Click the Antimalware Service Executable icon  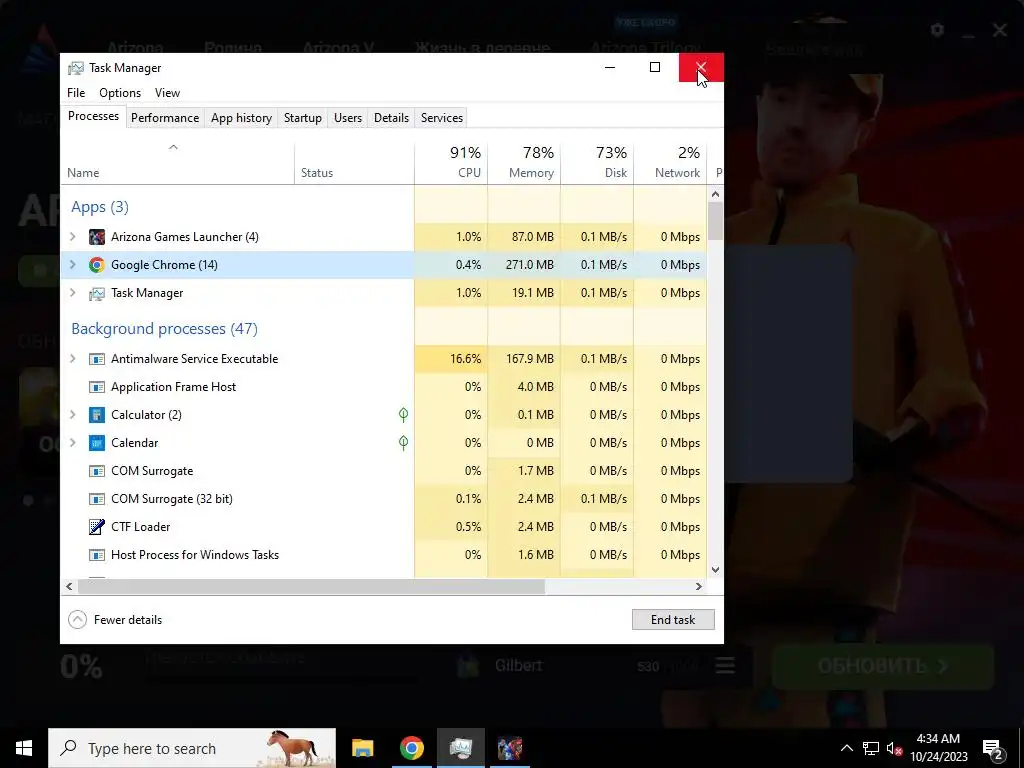click(x=97, y=359)
